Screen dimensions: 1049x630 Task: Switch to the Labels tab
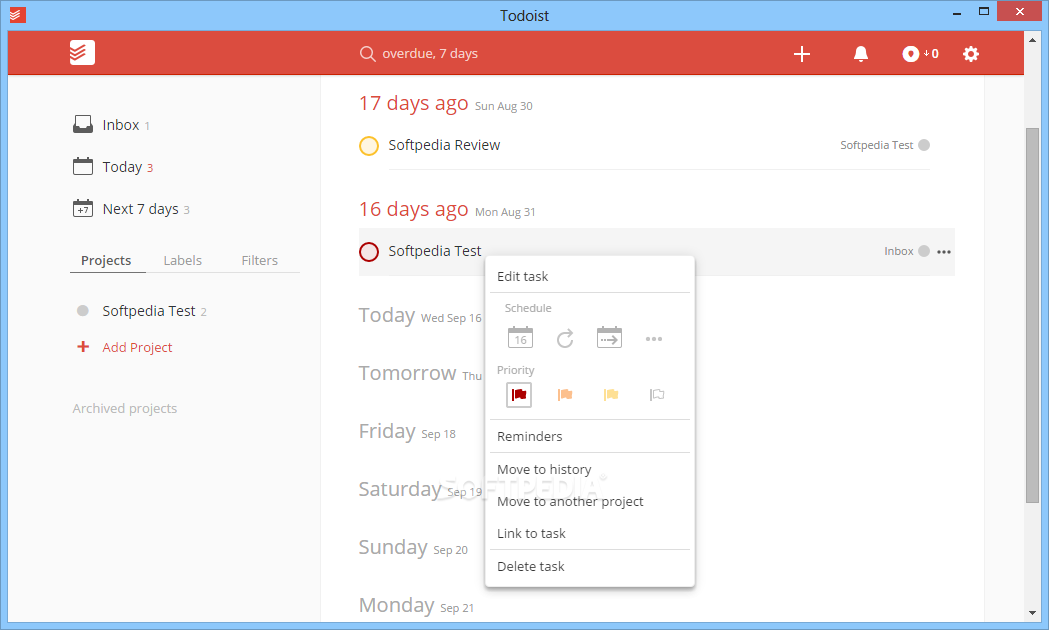click(x=183, y=260)
